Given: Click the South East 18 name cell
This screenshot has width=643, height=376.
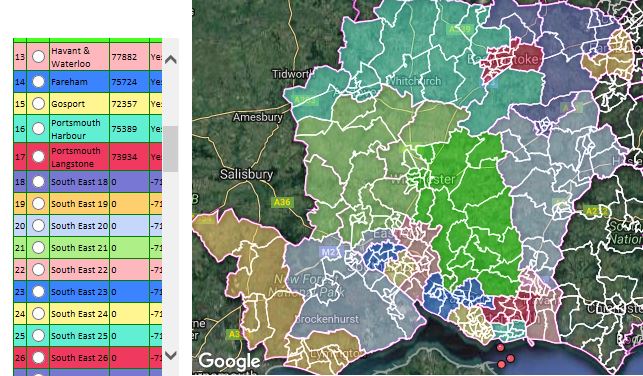Looking at the screenshot, I should 80,182.
